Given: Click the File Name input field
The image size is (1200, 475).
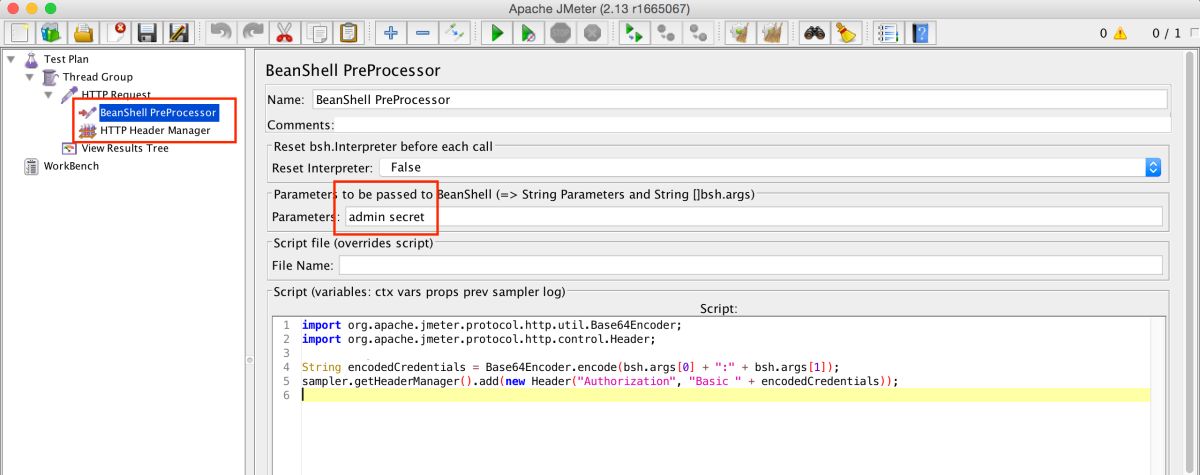Looking at the screenshot, I should pyautogui.click(x=751, y=266).
